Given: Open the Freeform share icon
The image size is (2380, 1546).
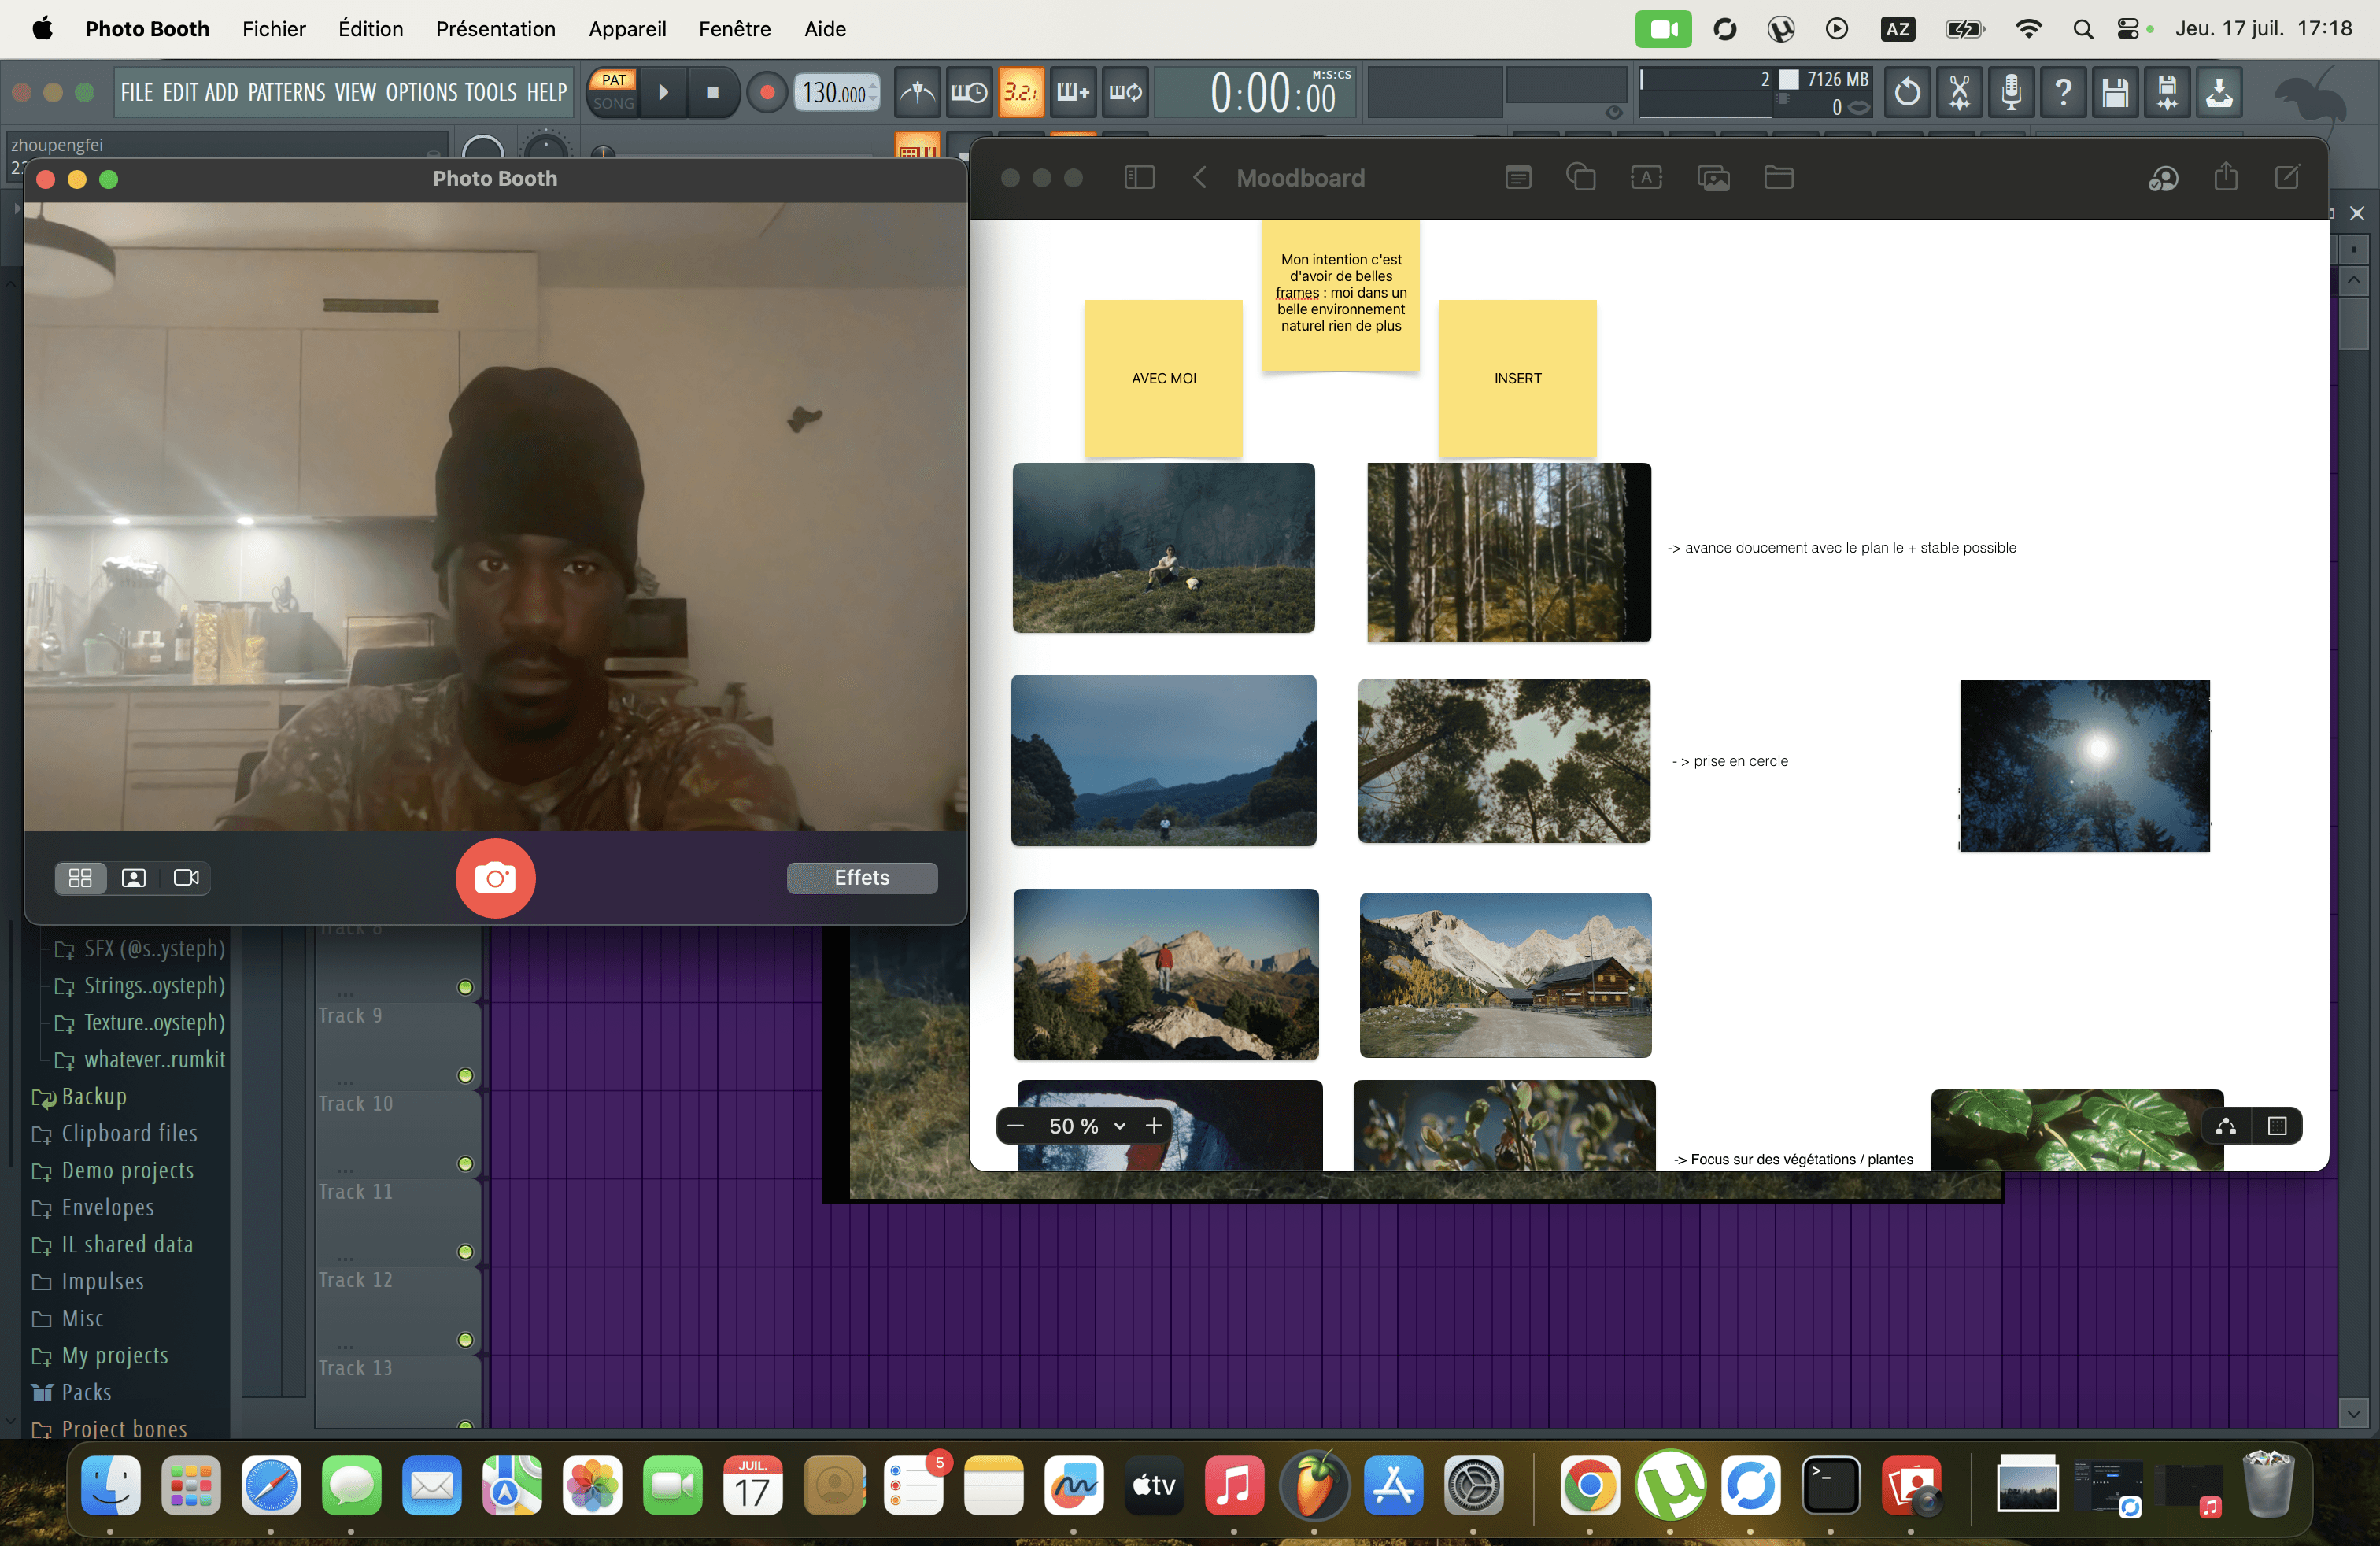Looking at the screenshot, I should click(x=2225, y=178).
